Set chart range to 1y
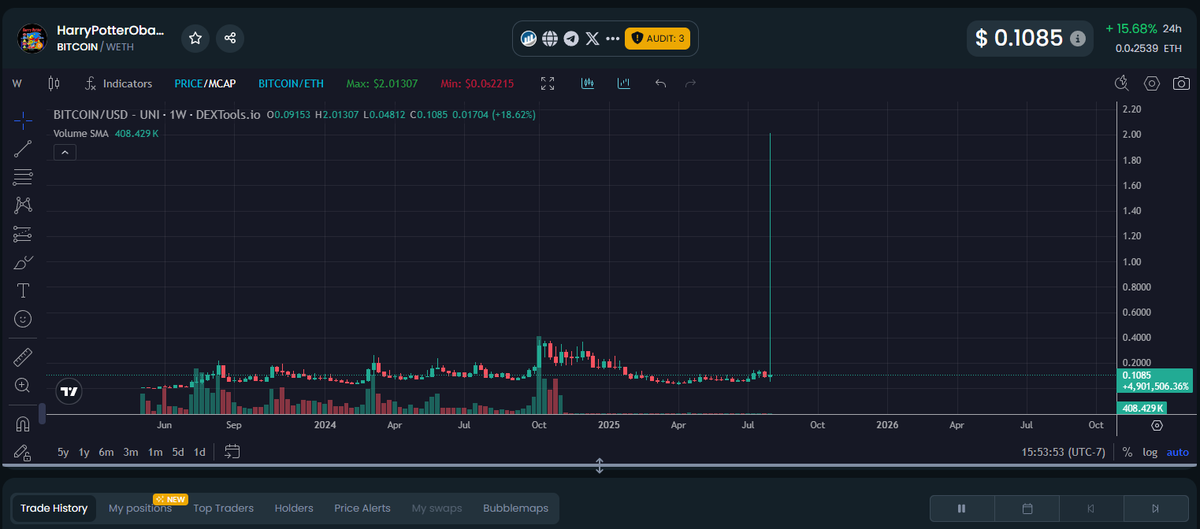Screen dimensions: 1200x529 [84, 452]
